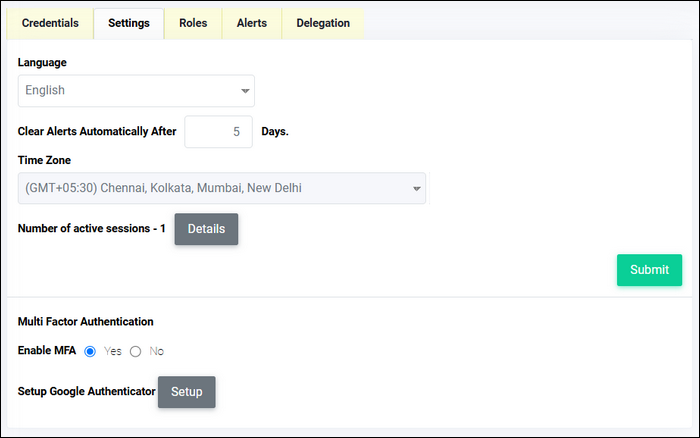The image size is (700, 438).
Task: Focus the clear alerts days field
Action: pos(218,132)
